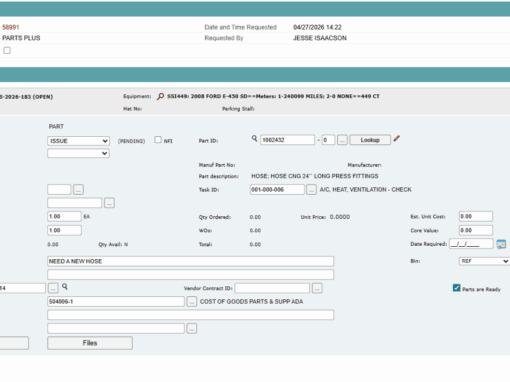This screenshot has width=510, height=382.
Task: Click the empty field below NEED A NEW HOSE
Action: [190, 275]
